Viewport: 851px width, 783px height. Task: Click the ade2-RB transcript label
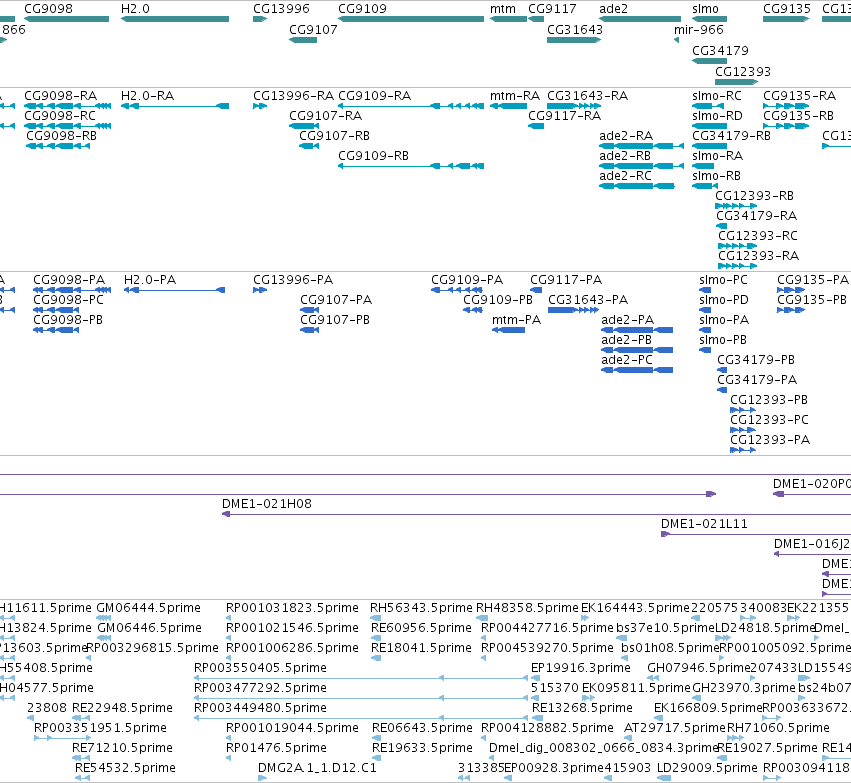[625, 156]
